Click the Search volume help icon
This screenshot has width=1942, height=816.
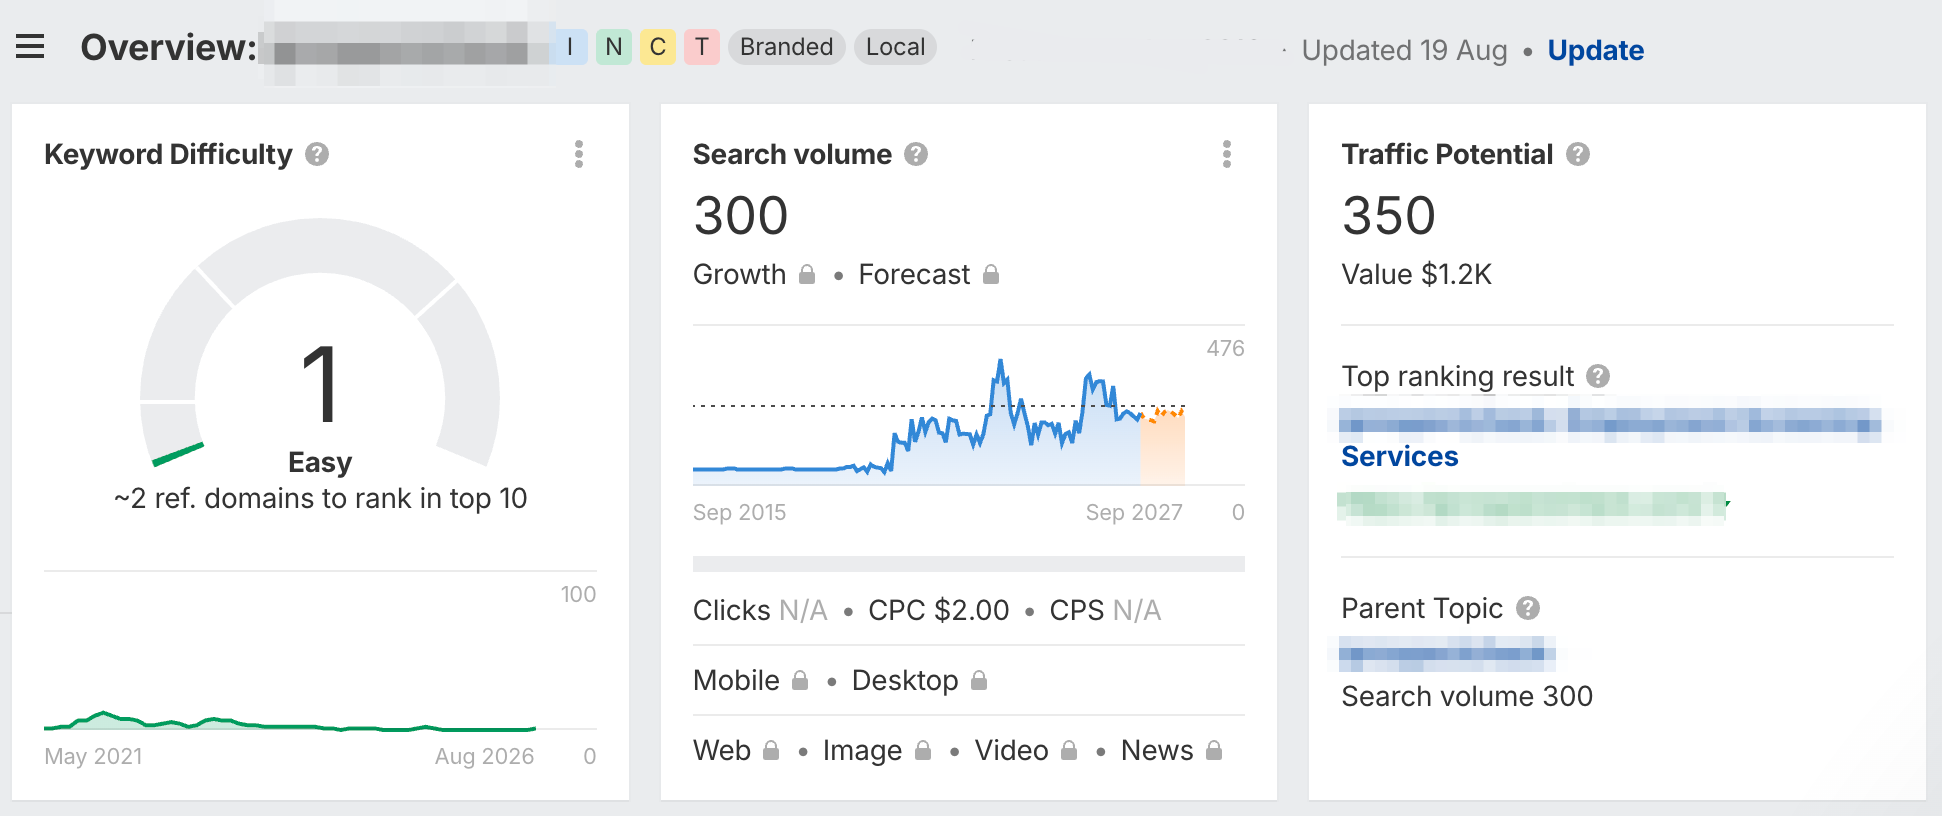click(916, 154)
